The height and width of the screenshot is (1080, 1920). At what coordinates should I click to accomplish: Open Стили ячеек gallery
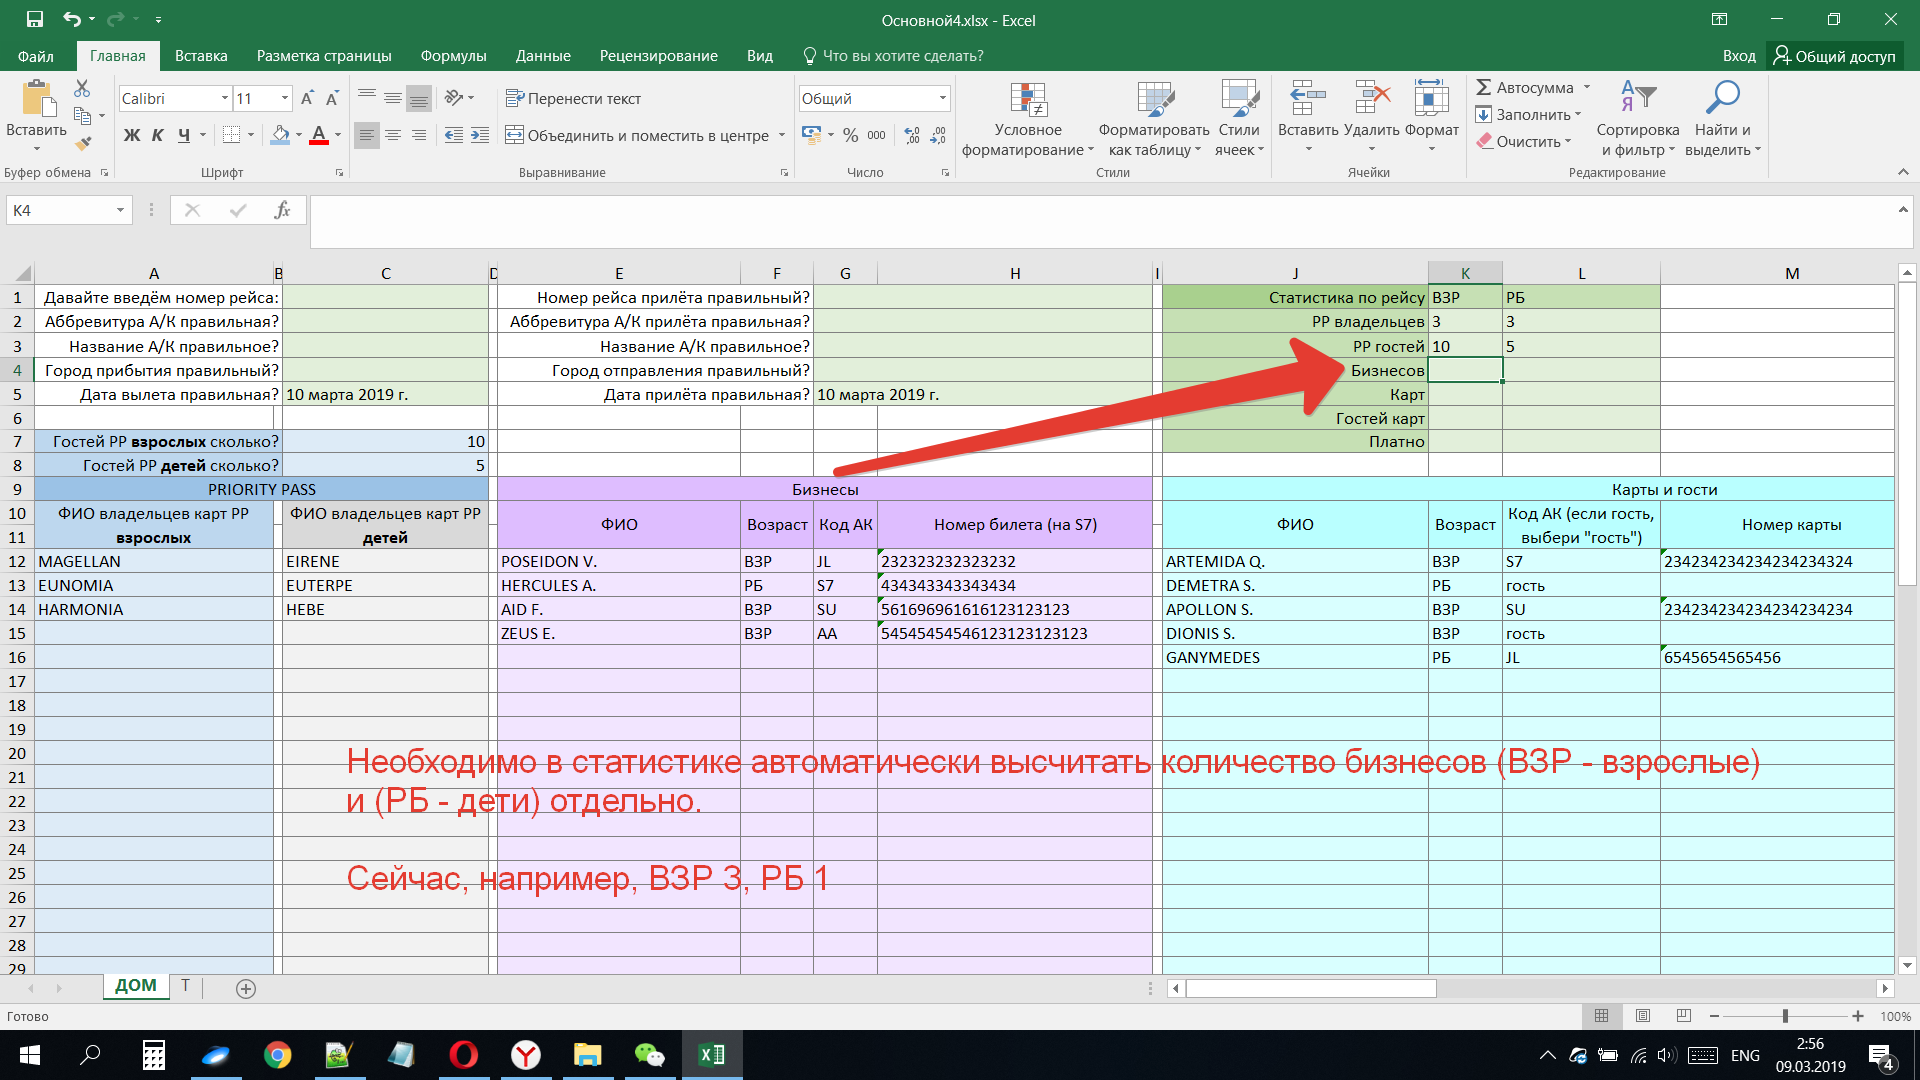(x=1239, y=118)
